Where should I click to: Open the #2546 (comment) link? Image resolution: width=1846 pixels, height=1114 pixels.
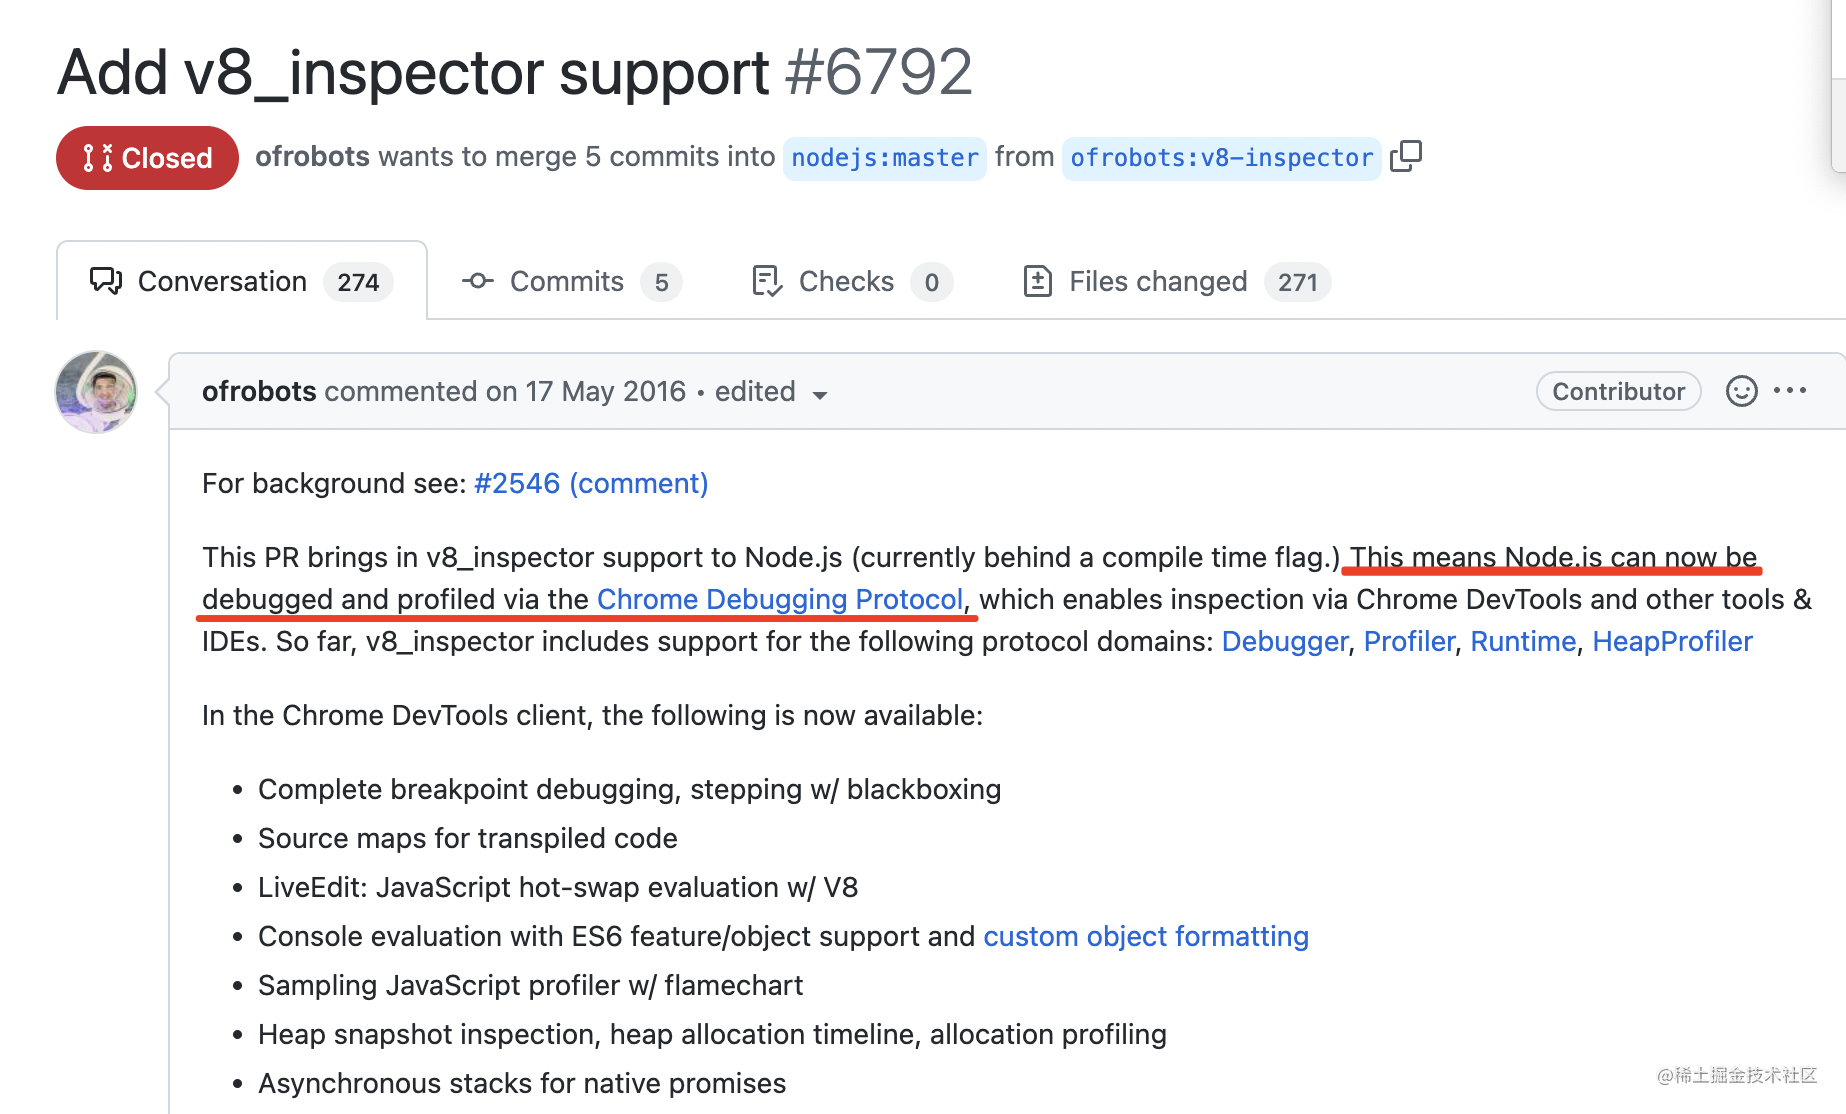point(590,484)
